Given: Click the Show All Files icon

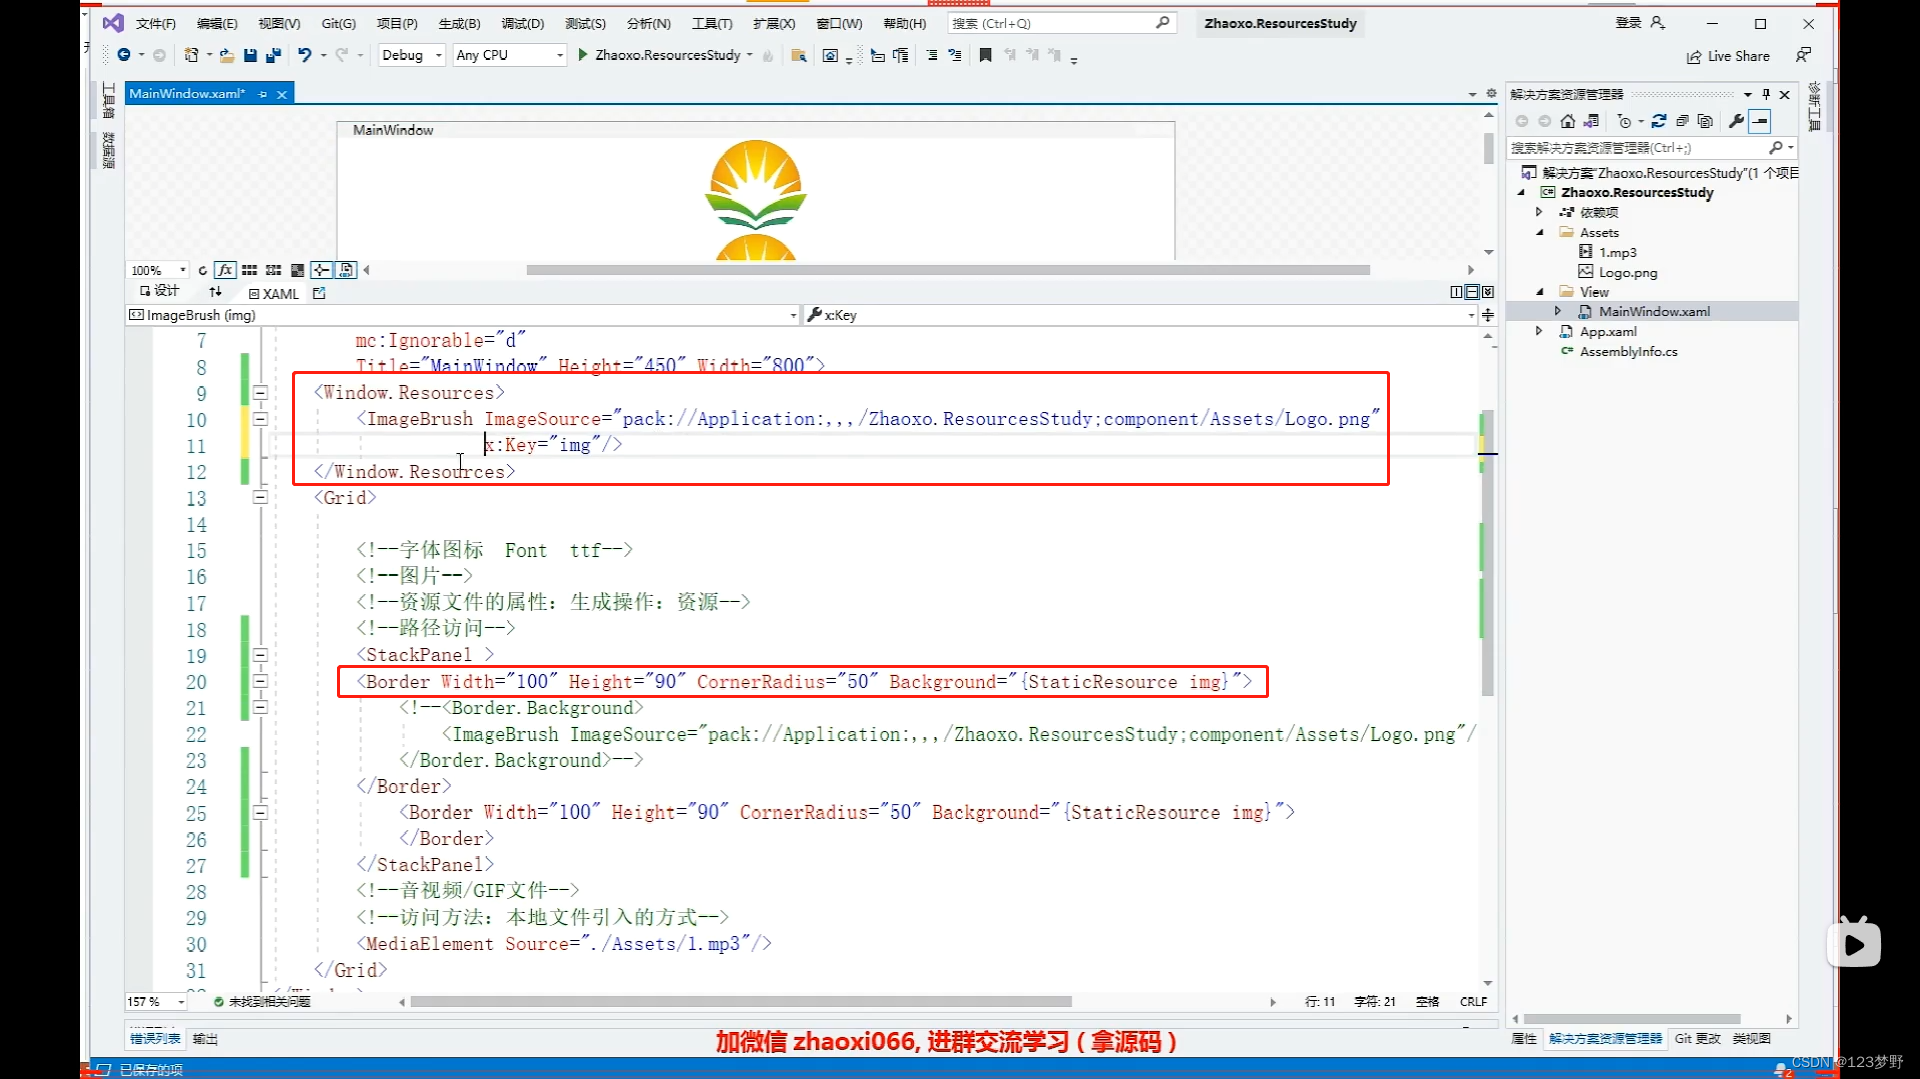Looking at the screenshot, I should 1705,122.
